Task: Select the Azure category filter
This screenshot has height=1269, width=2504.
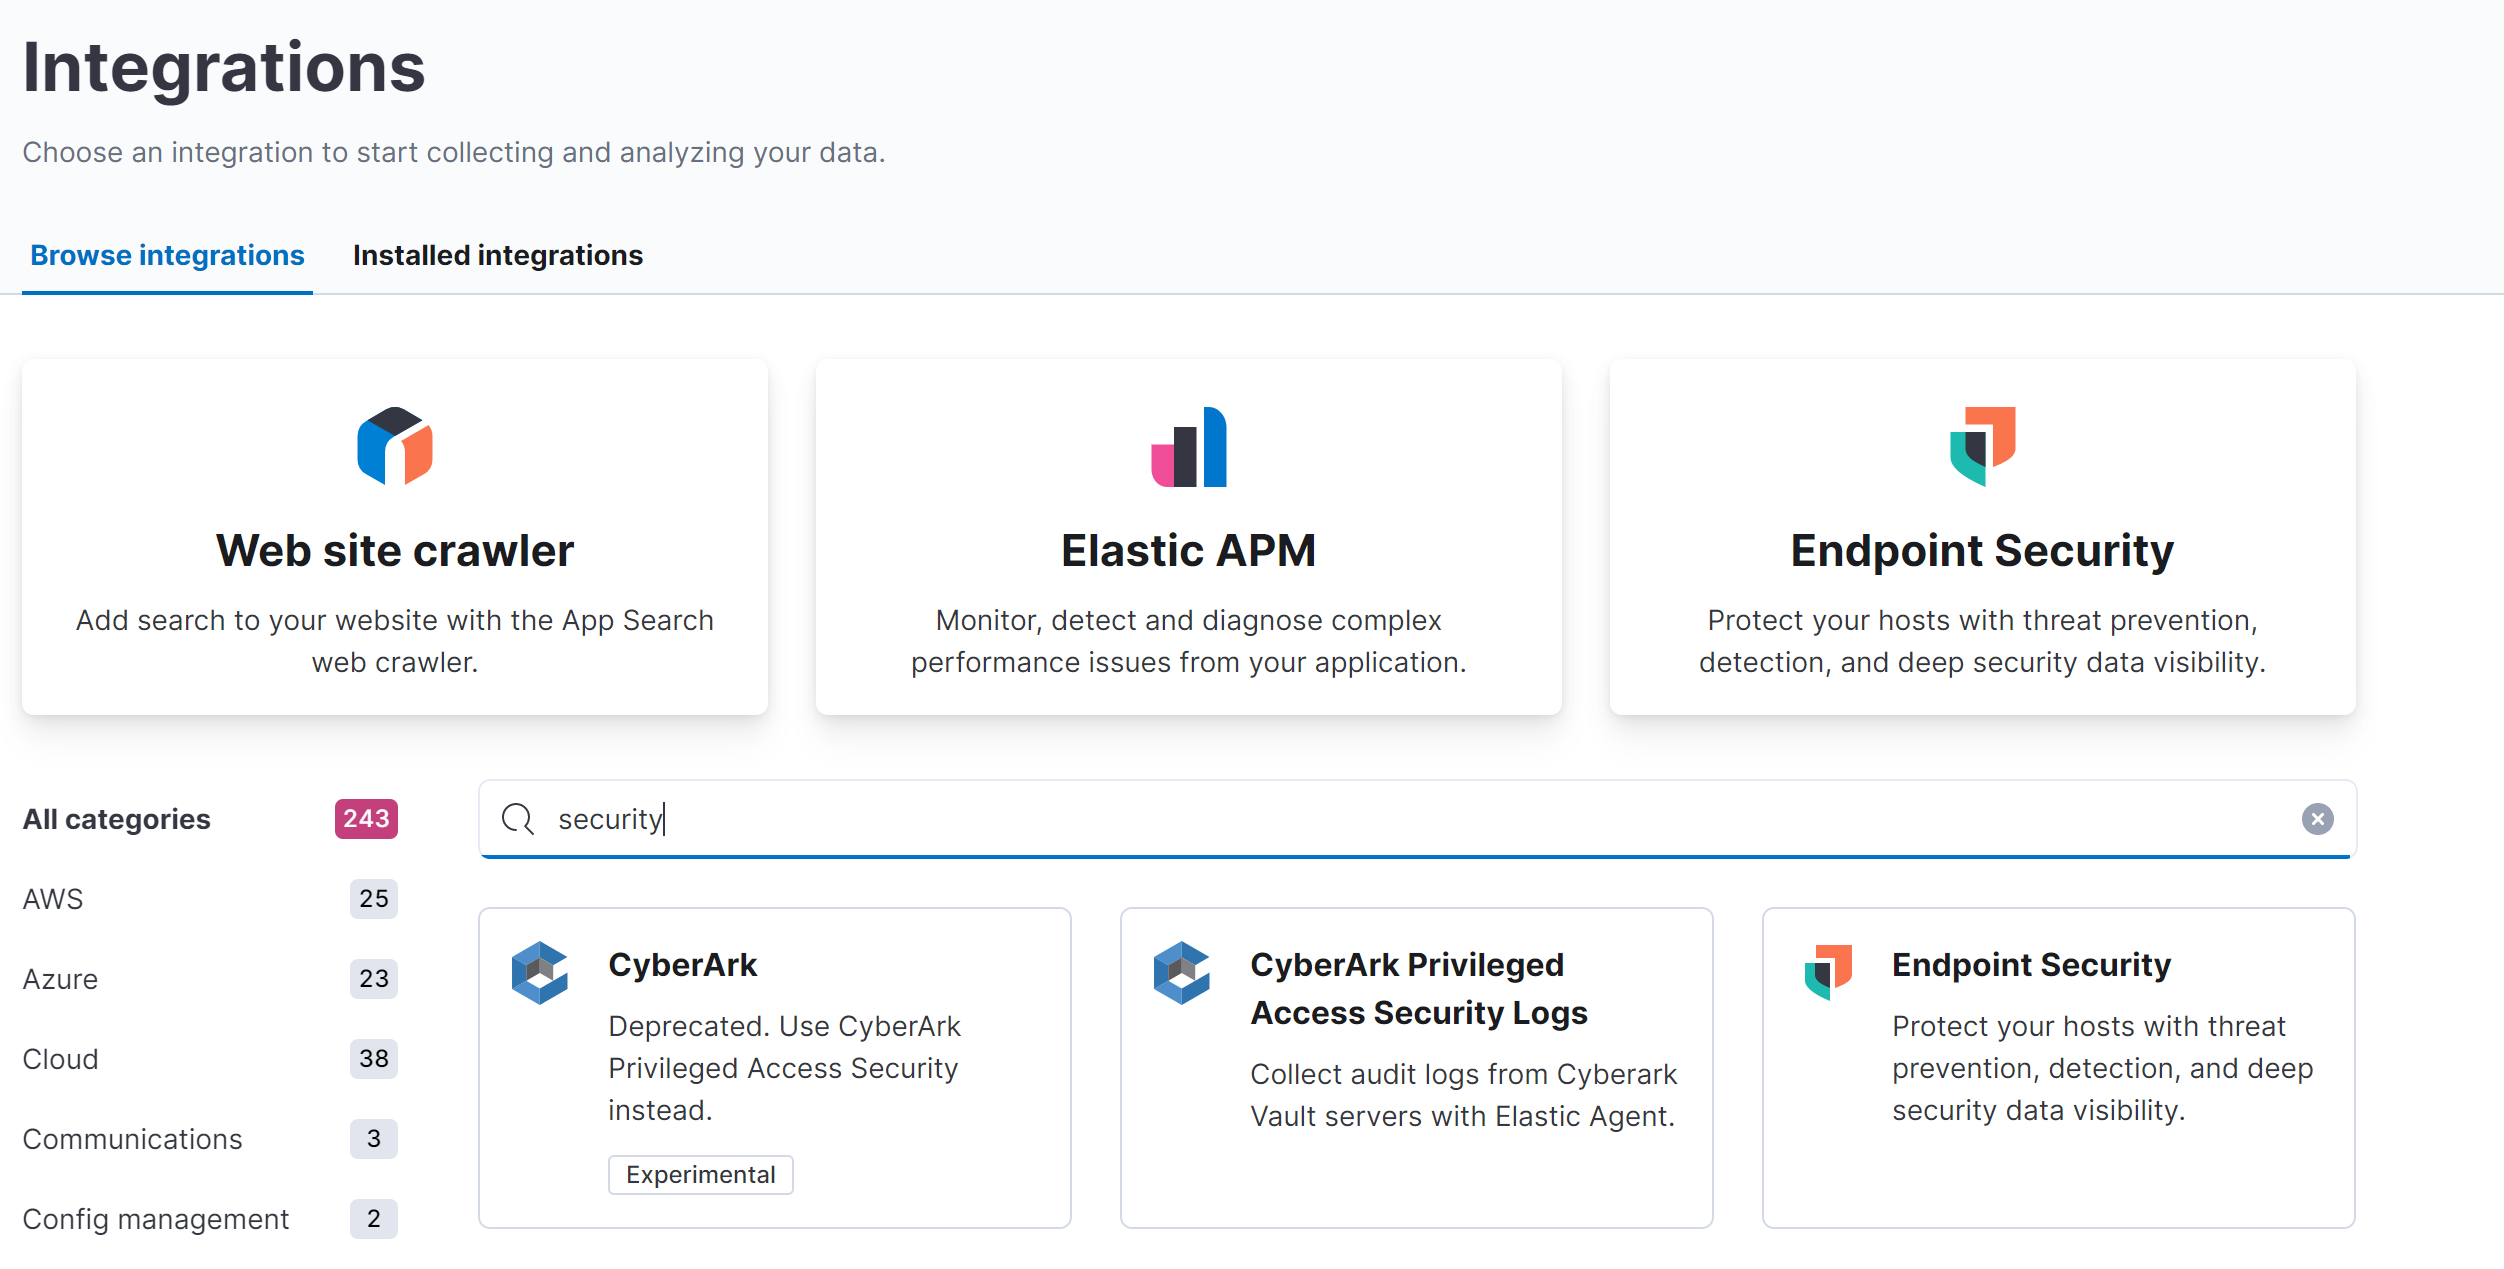Action: point(60,979)
